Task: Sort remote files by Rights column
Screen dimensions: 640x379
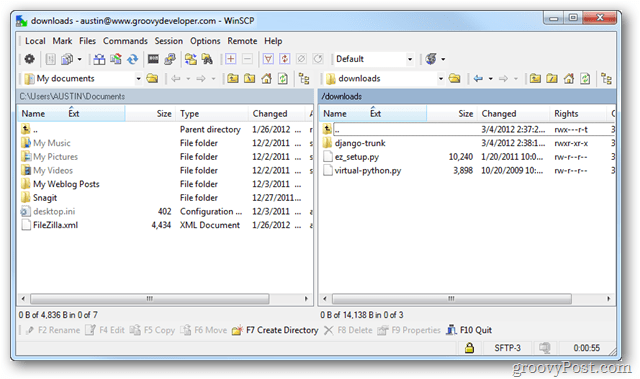Action: pos(578,113)
